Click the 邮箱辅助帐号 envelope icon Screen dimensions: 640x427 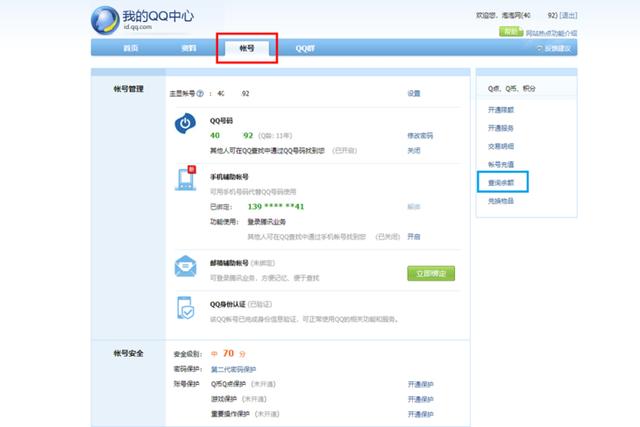[x=185, y=266]
